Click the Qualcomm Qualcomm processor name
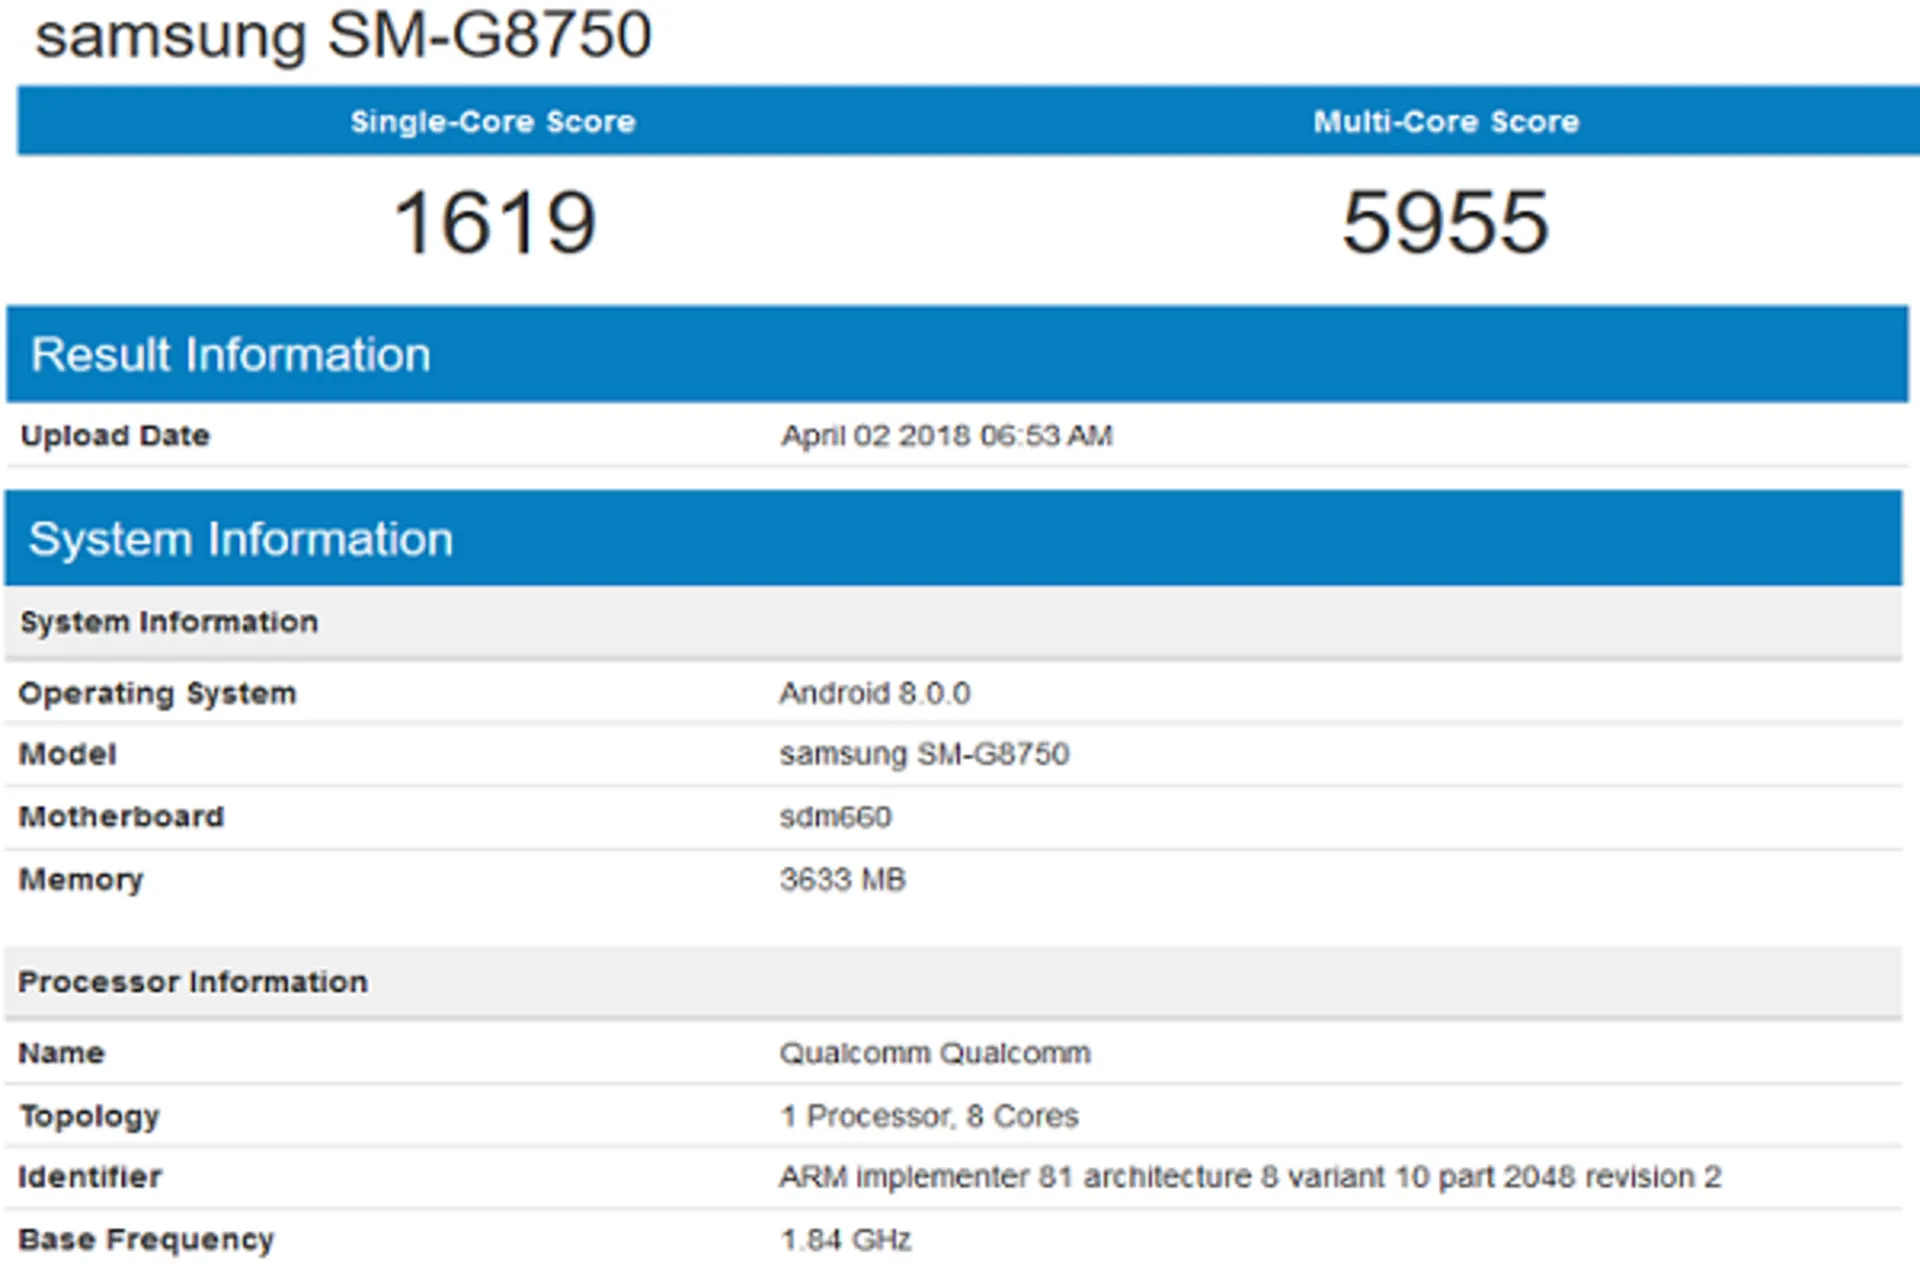The height and width of the screenshot is (1277, 1920). pos(934,1053)
